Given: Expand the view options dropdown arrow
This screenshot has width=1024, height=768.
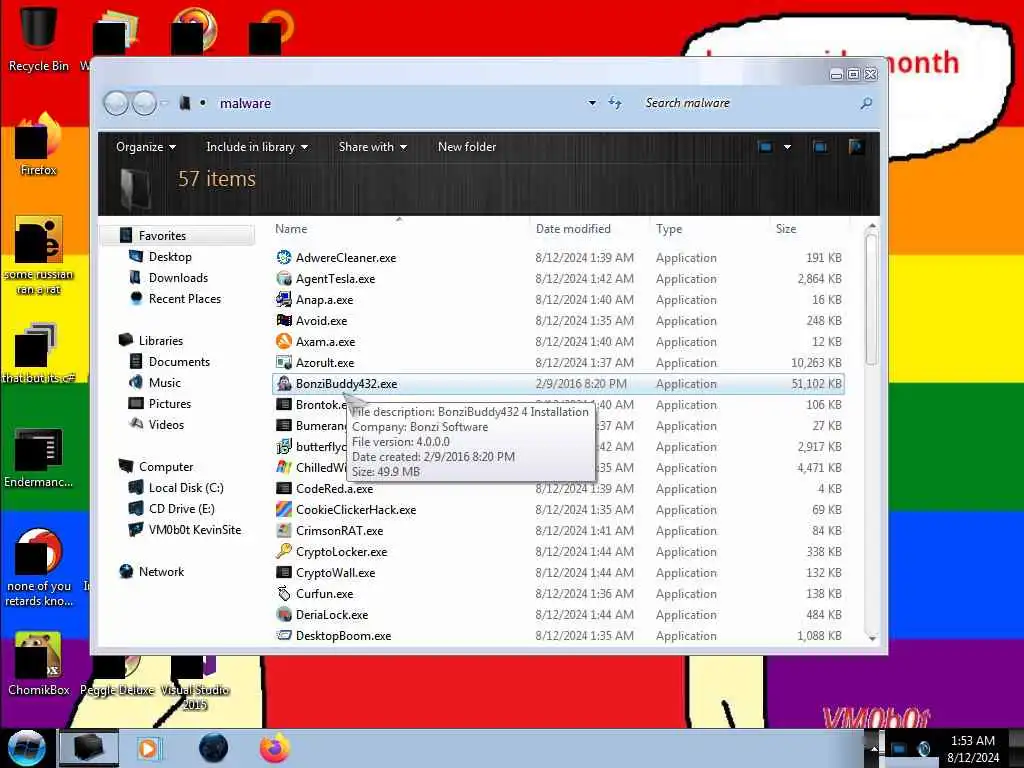Looking at the screenshot, I should (x=787, y=147).
